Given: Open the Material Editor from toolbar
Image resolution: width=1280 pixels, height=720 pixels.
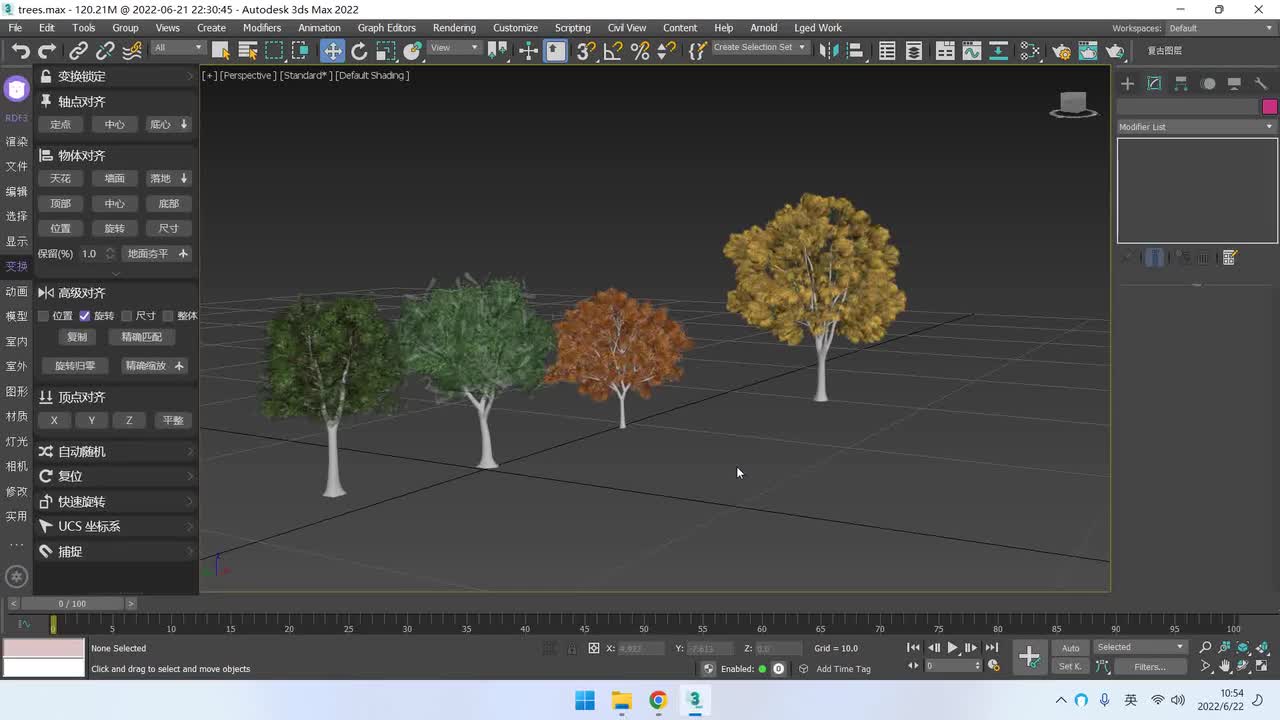Looking at the screenshot, I should pos(1030,51).
